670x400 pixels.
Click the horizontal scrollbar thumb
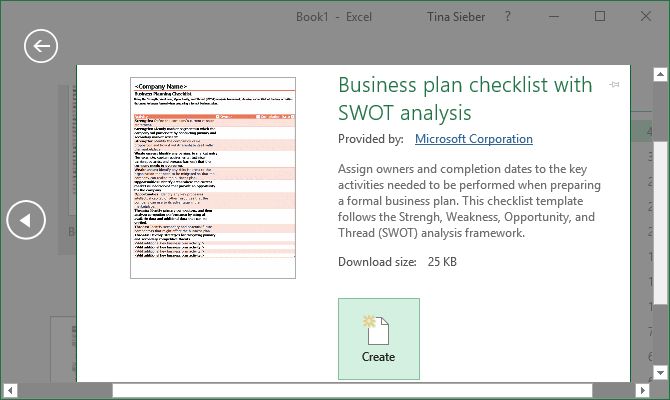pos(353,391)
